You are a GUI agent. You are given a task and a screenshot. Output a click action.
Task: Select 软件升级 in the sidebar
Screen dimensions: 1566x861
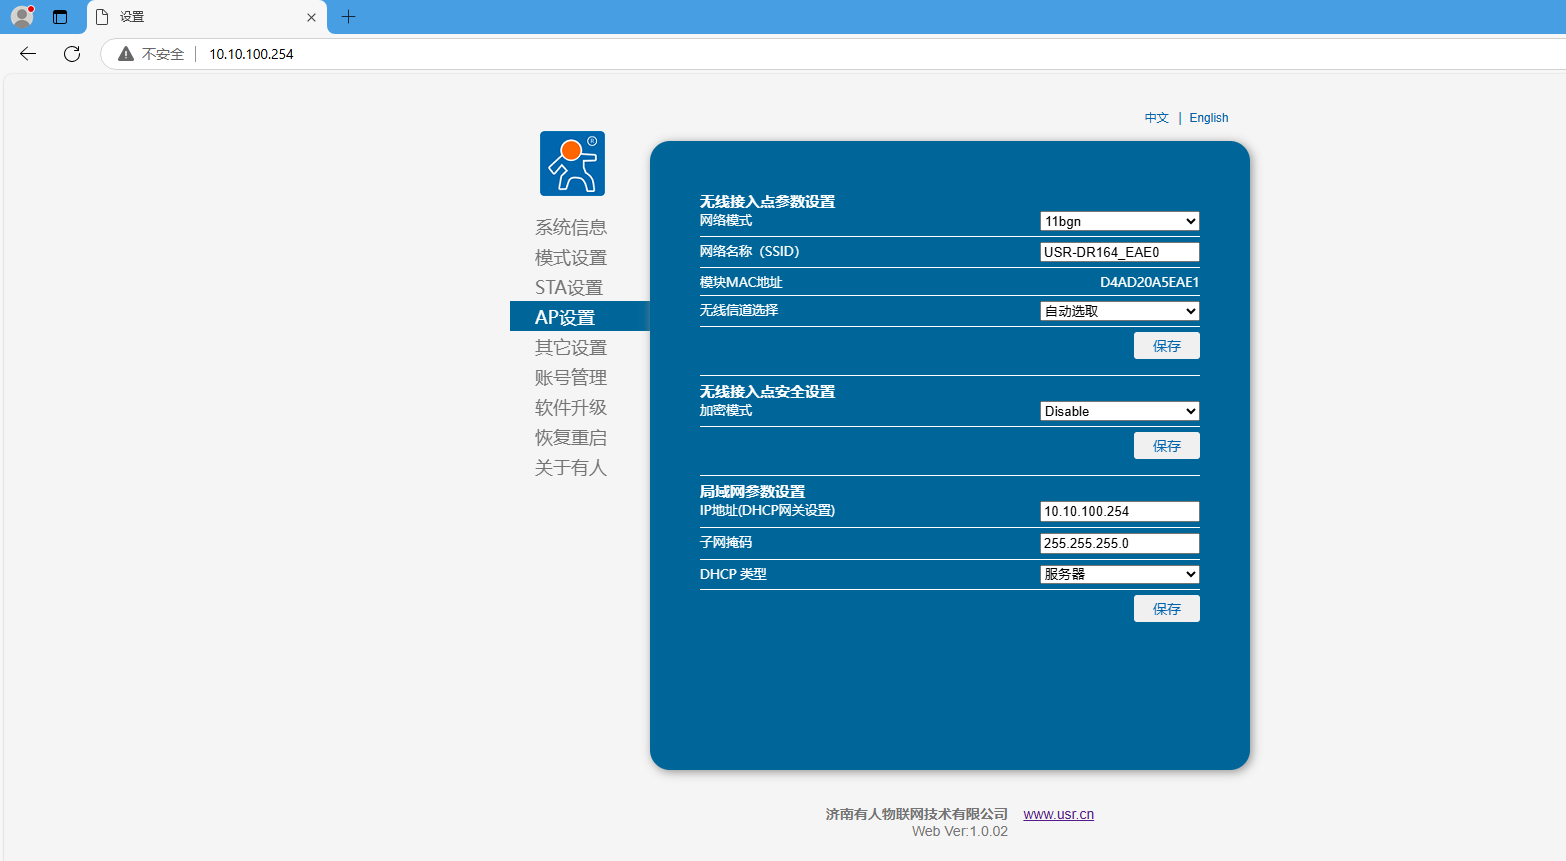point(571,408)
